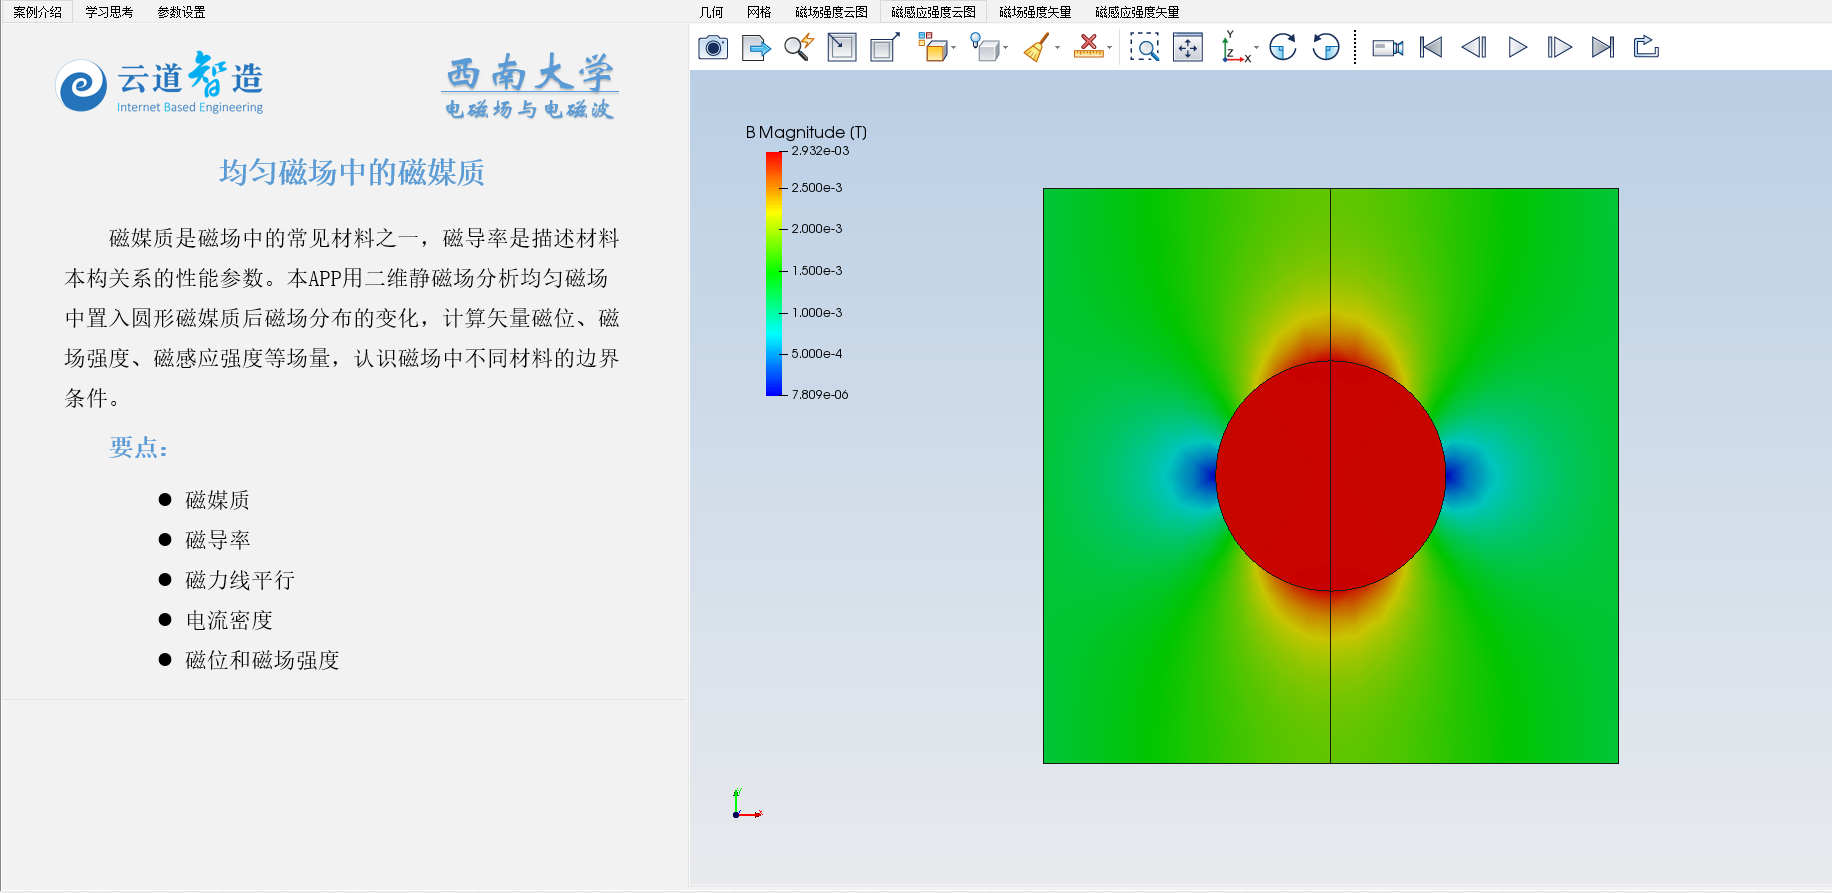
Task: Click the B Magnitude color legend bar
Action: click(x=774, y=273)
